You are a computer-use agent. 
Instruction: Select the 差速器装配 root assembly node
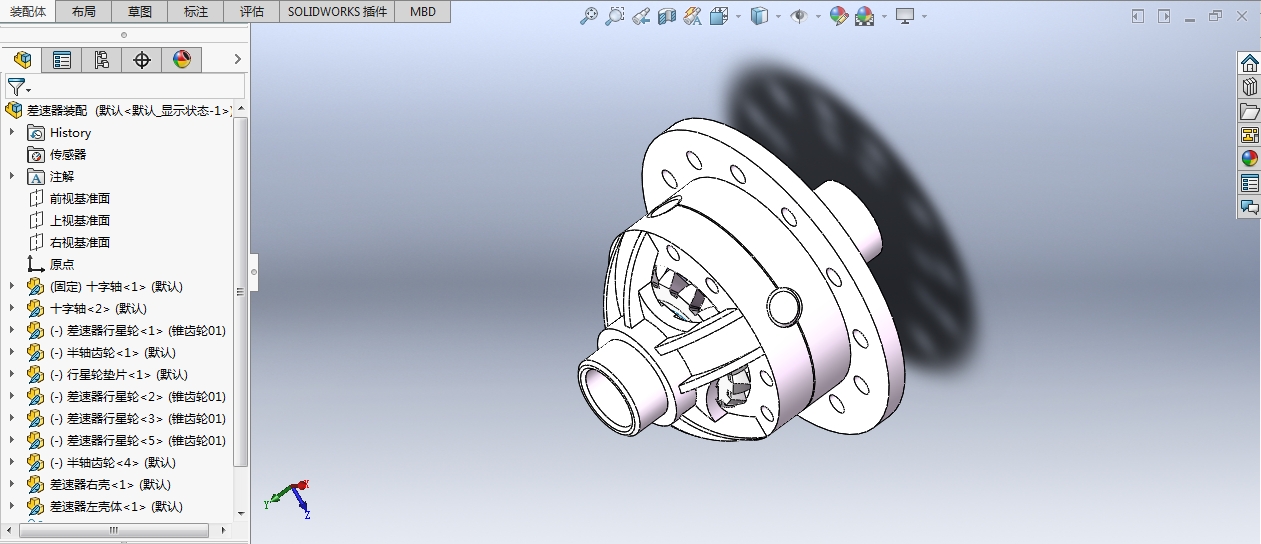pyautogui.click(x=120, y=110)
